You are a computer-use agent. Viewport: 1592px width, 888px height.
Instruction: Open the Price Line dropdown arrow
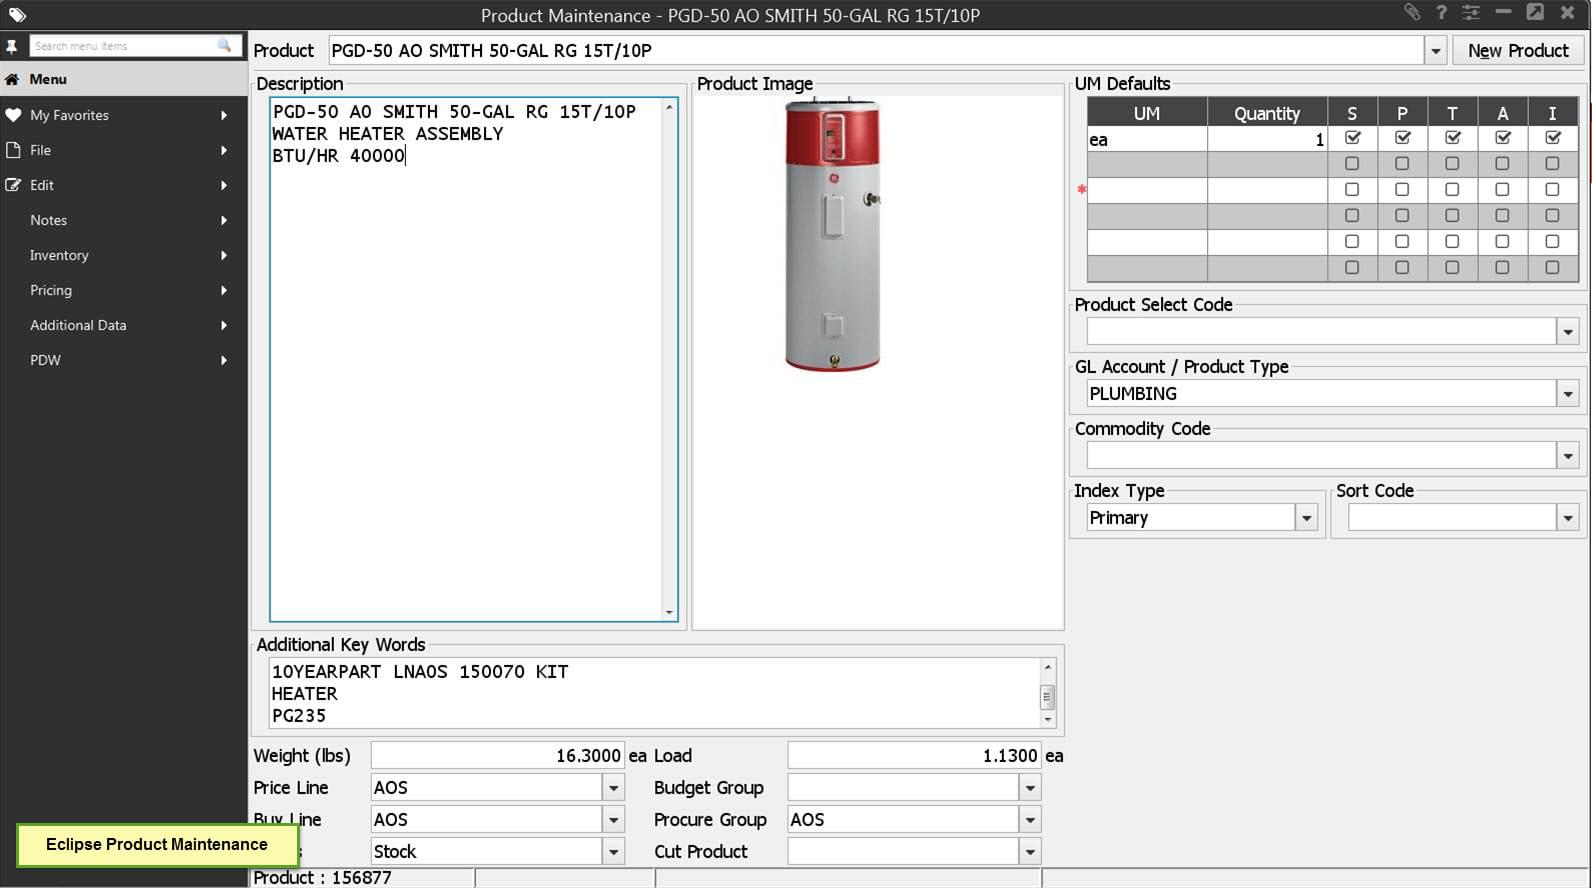[613, 788]
